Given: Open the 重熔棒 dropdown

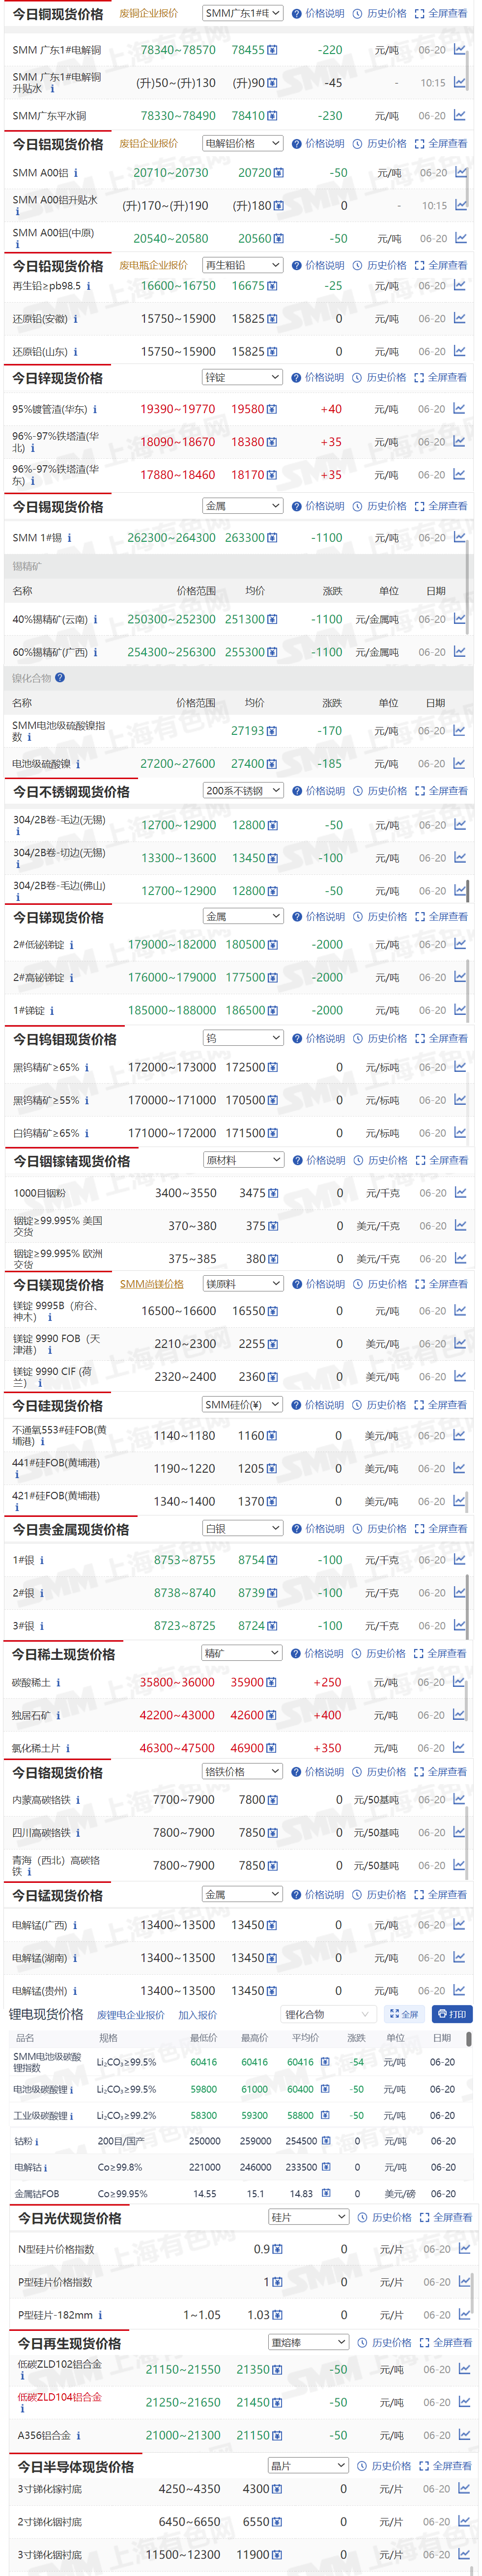Looking at the screenshot, I should [x=308, y=2342].
